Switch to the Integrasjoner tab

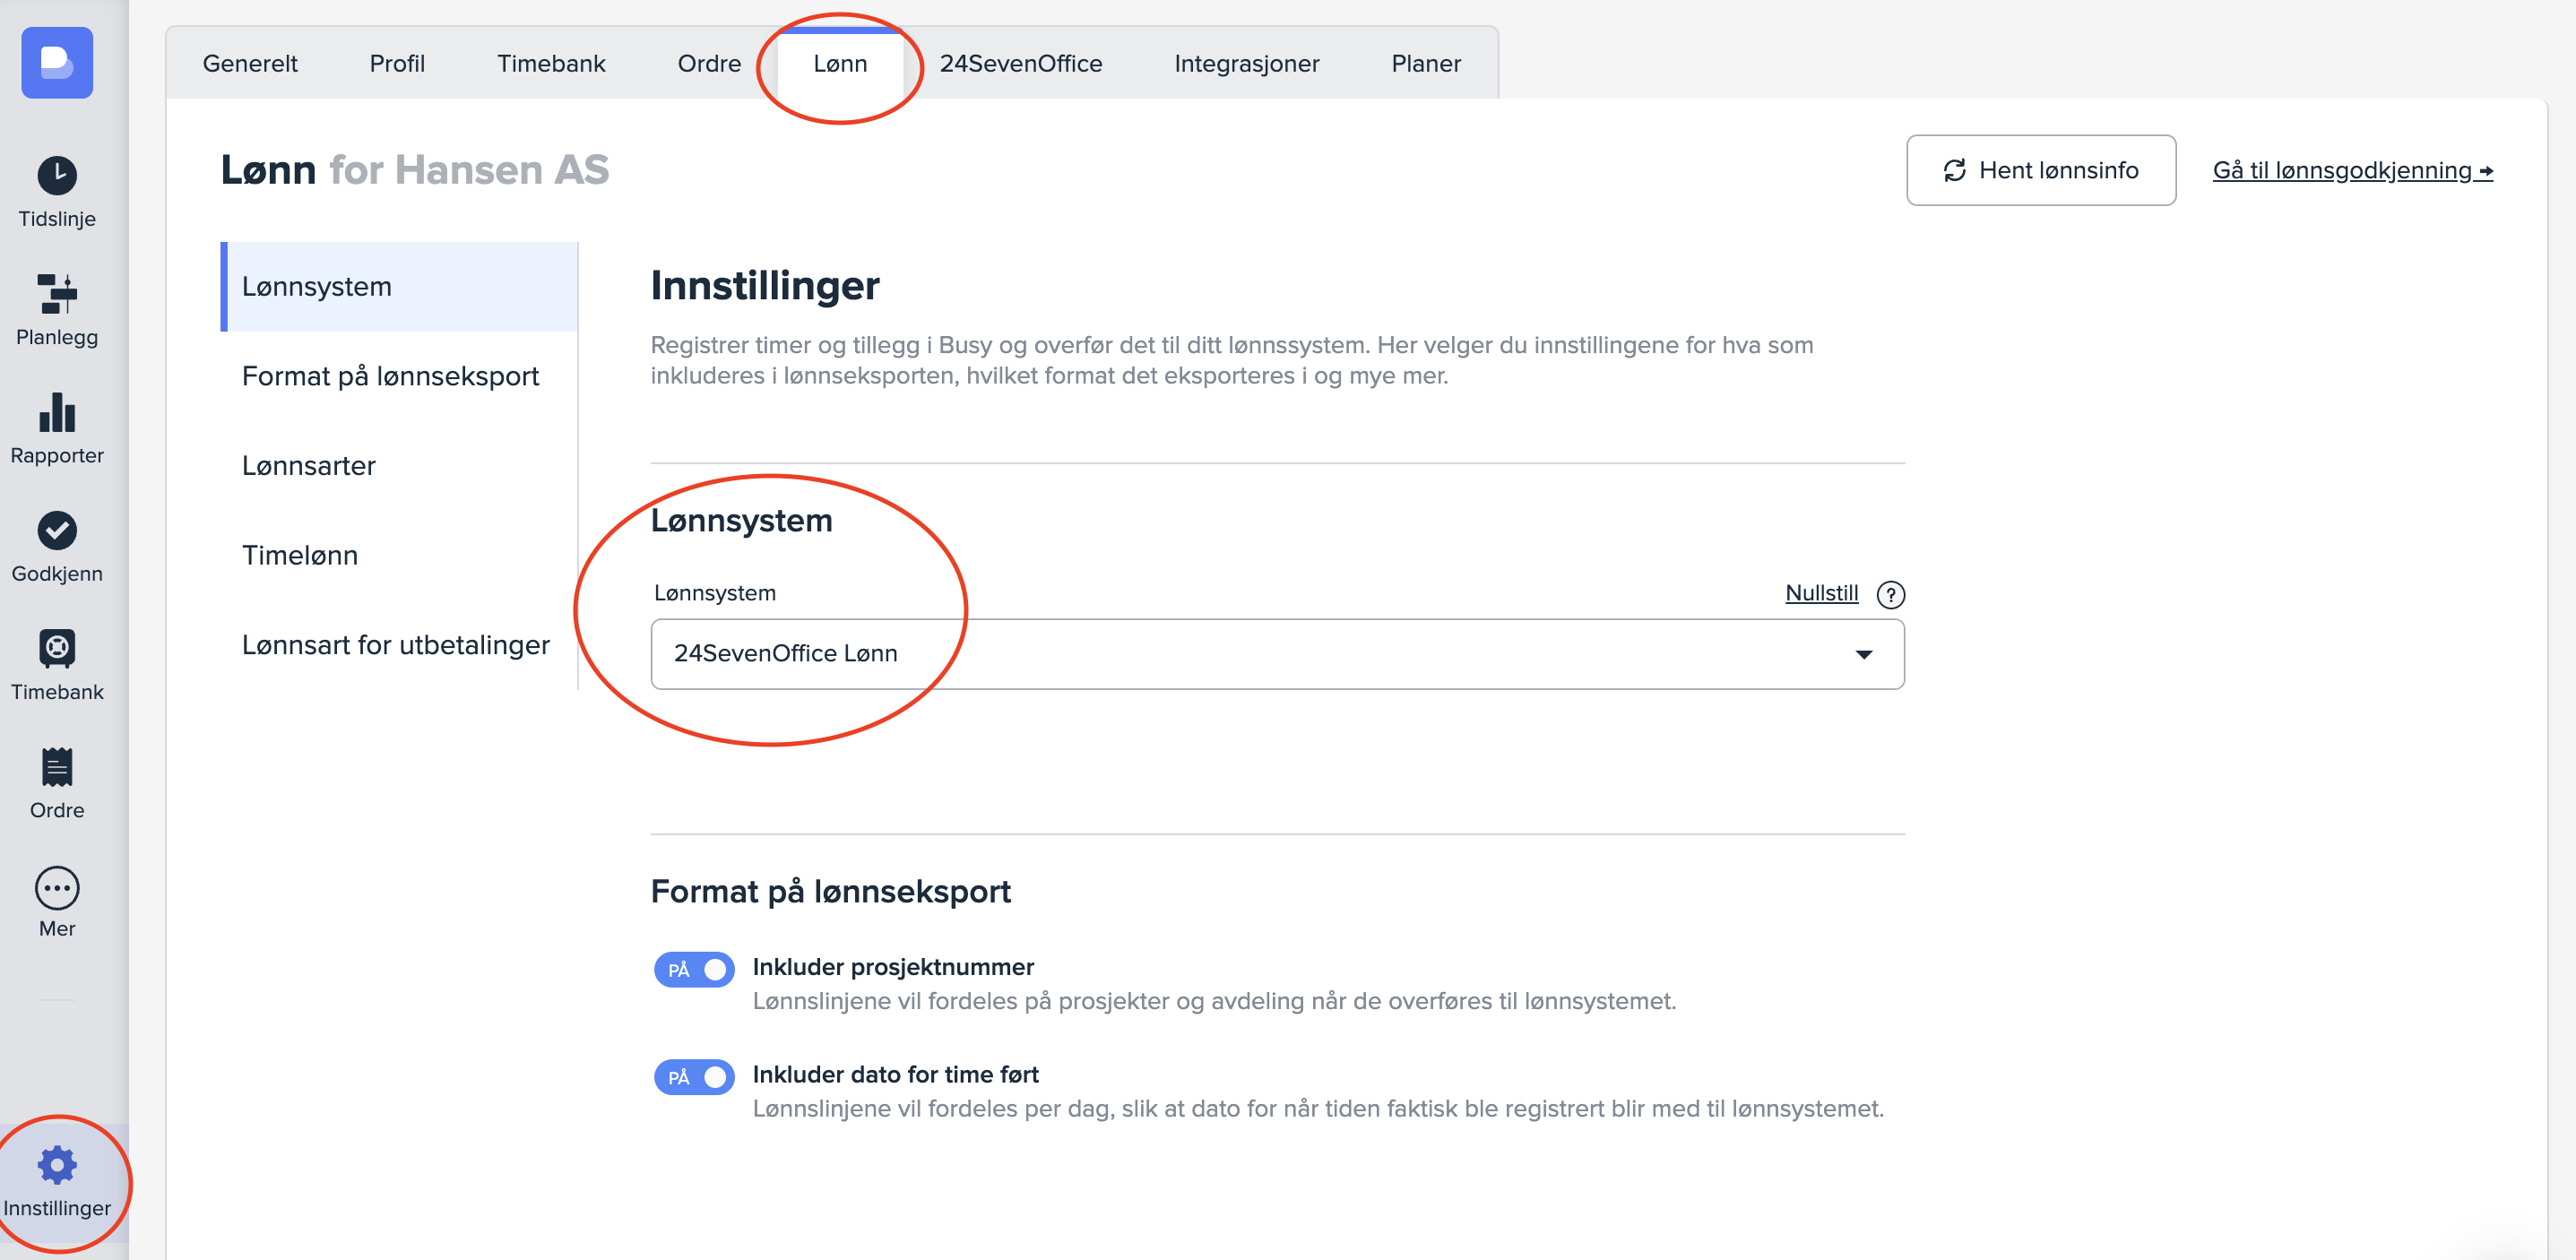(x=1246, y=64)
